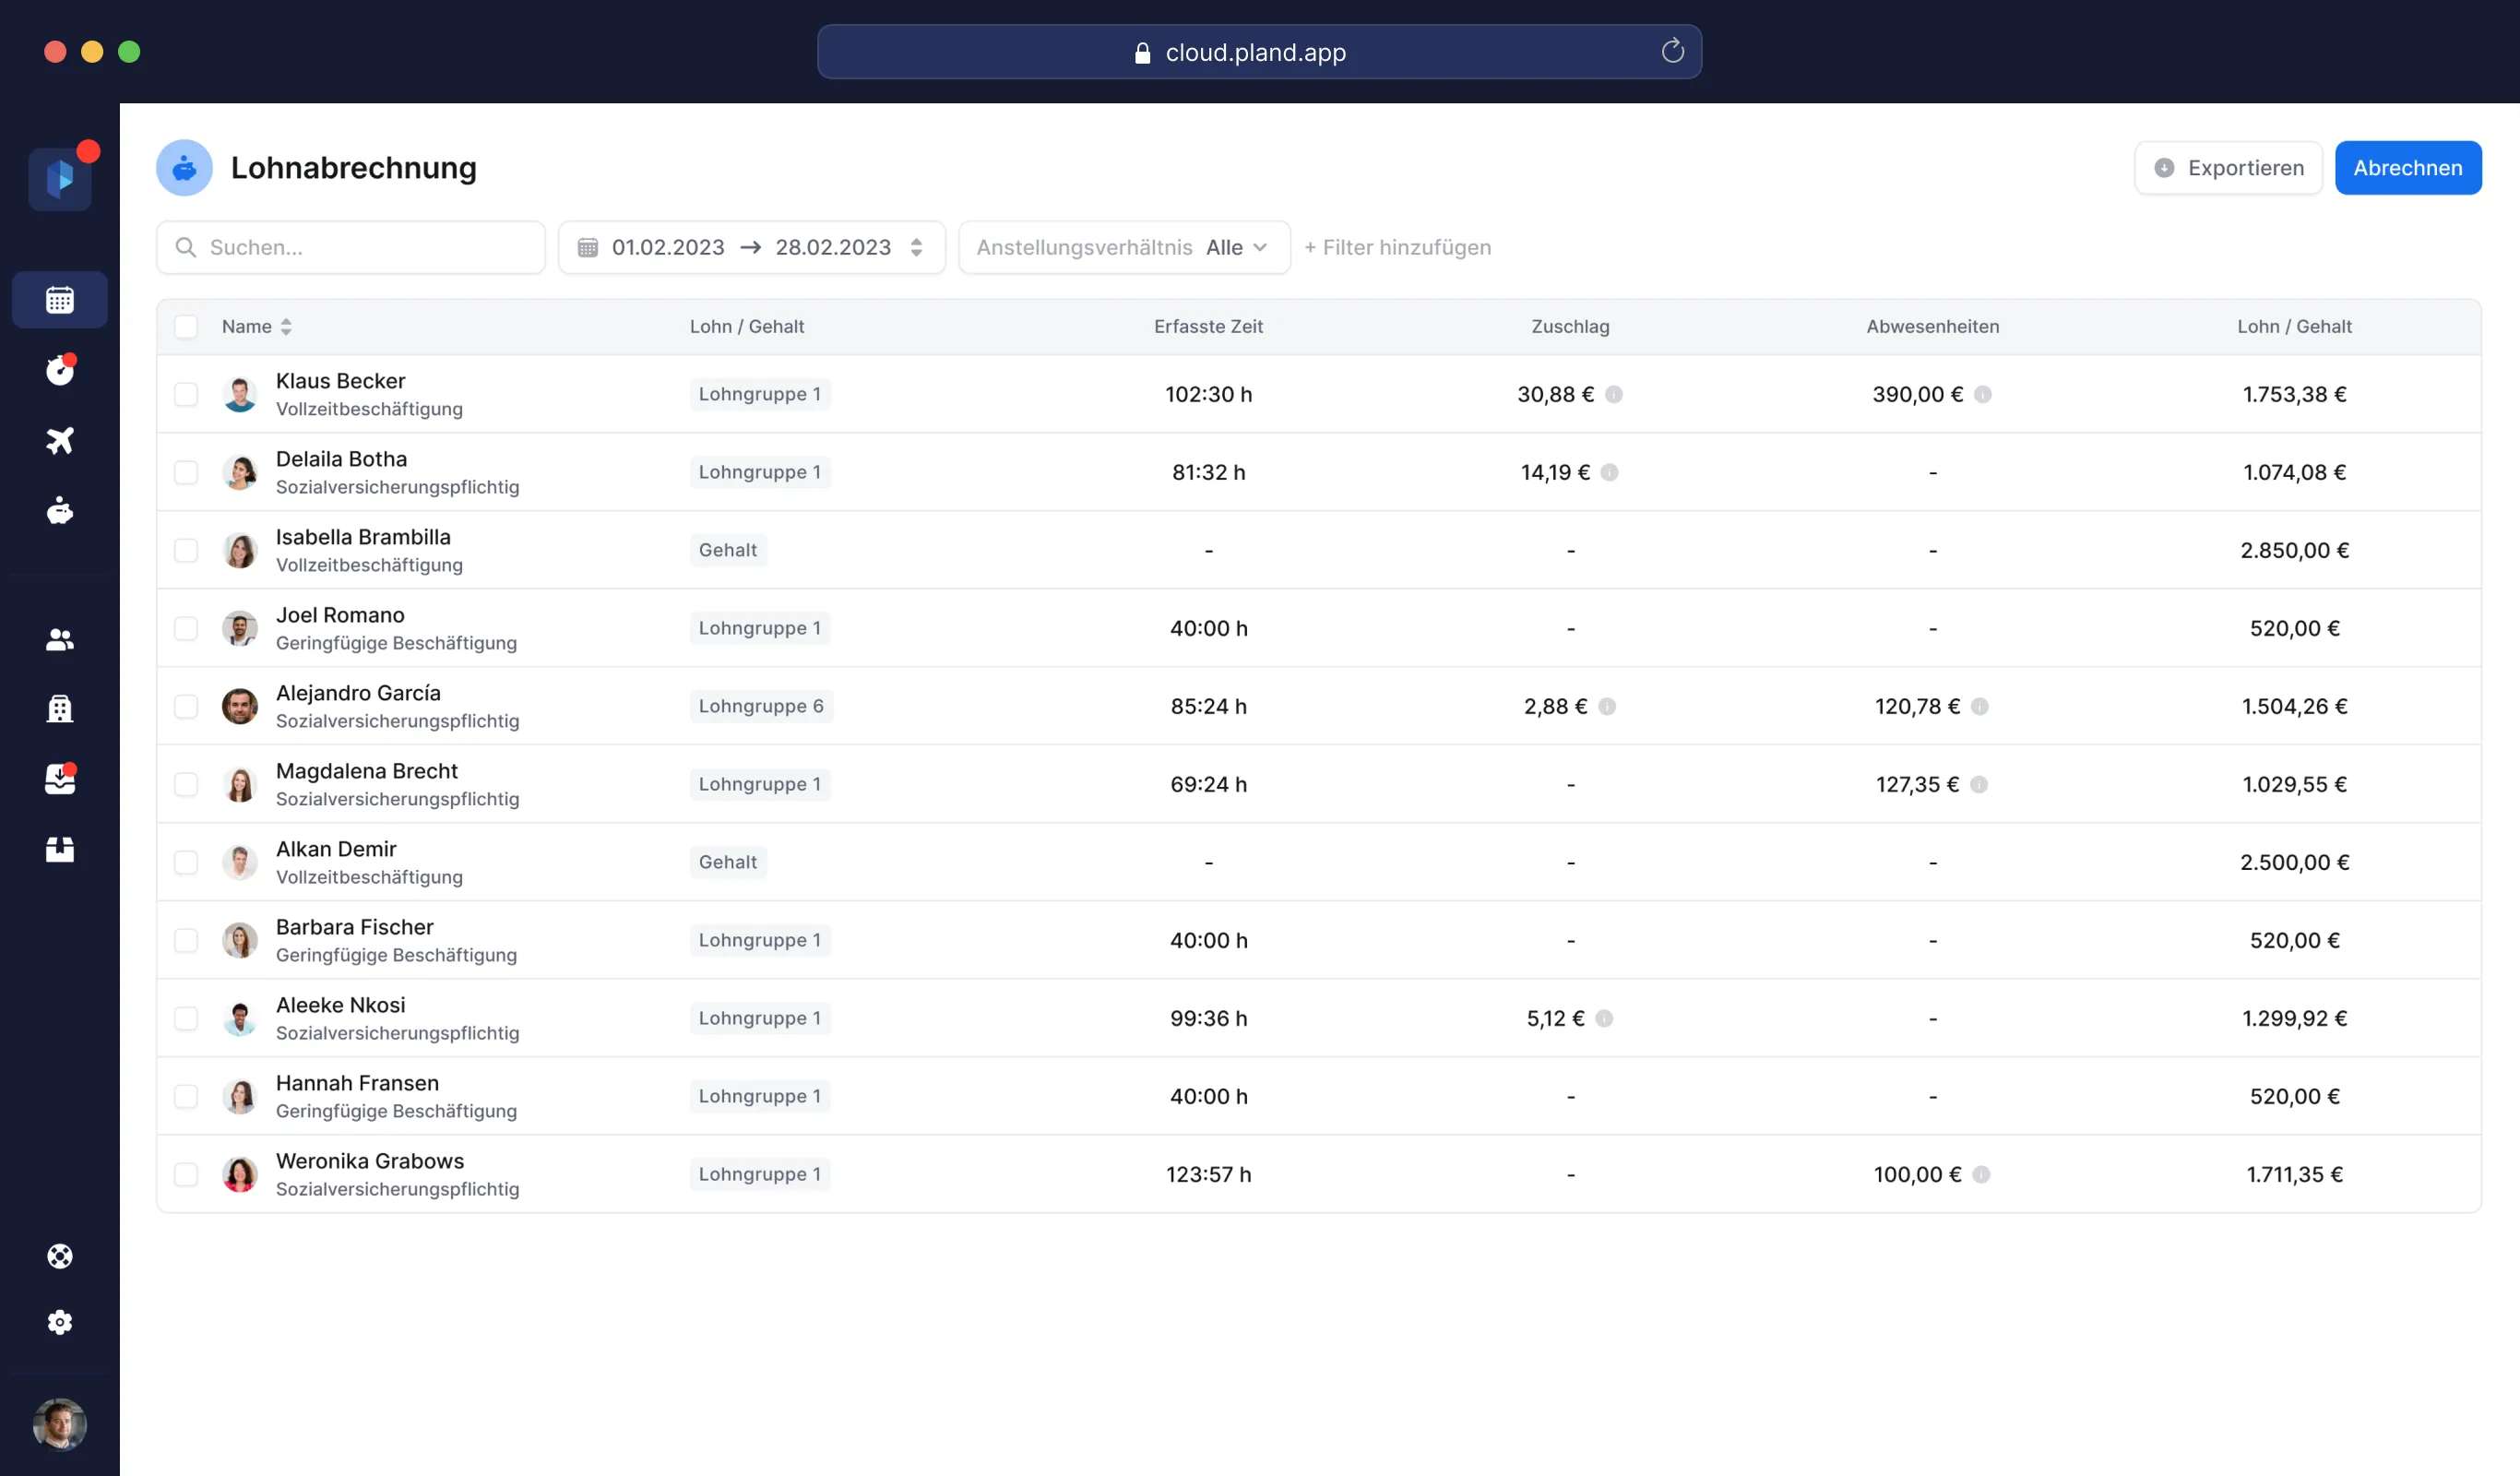Tick the checkbox for Joel Romano
Viewport: 2520px width, 1476px height.
(186, 629)
